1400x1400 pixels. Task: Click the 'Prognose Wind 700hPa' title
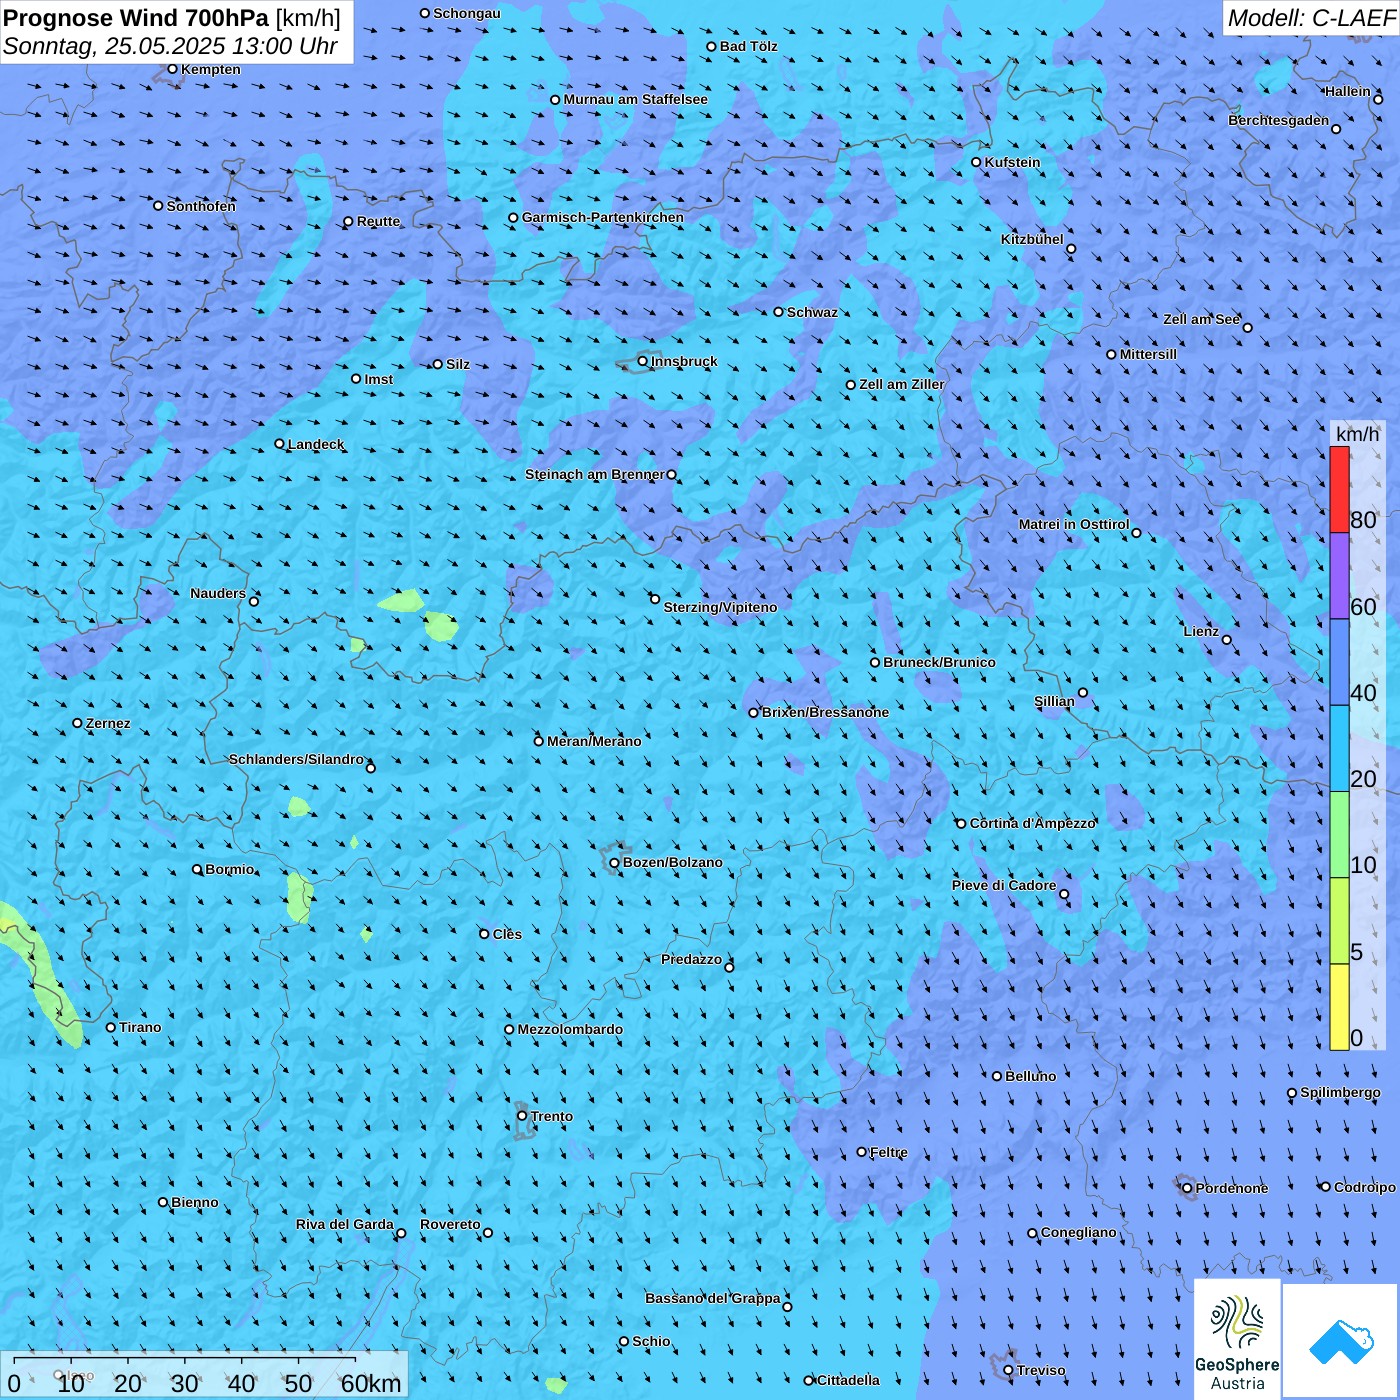[136, 18]
